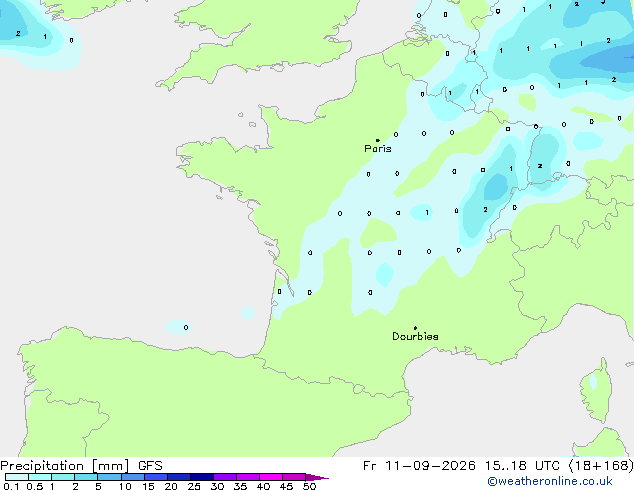Viewport: 634px width, 490px height.
Task: Pick the purple 30 to 35 legend swatch
Action: (225, 477)
